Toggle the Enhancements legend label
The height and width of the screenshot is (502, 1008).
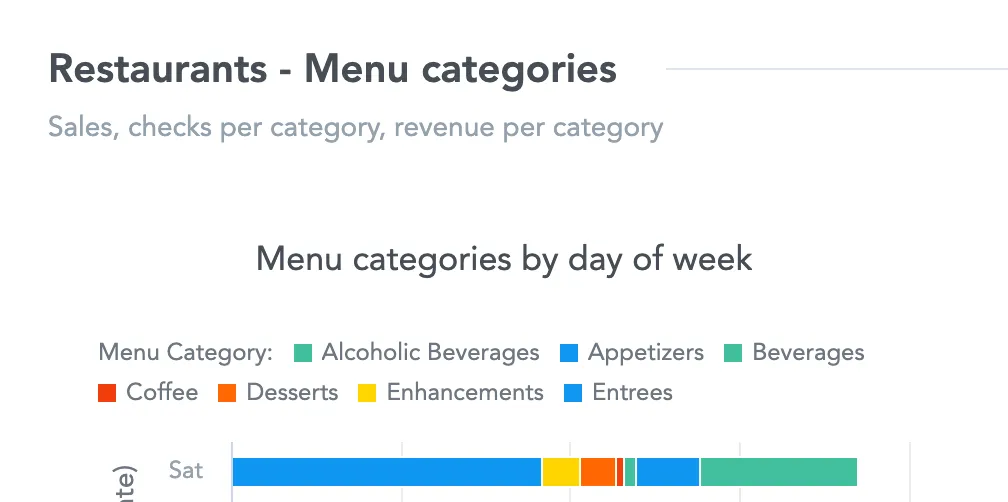[x=465, y=392]
